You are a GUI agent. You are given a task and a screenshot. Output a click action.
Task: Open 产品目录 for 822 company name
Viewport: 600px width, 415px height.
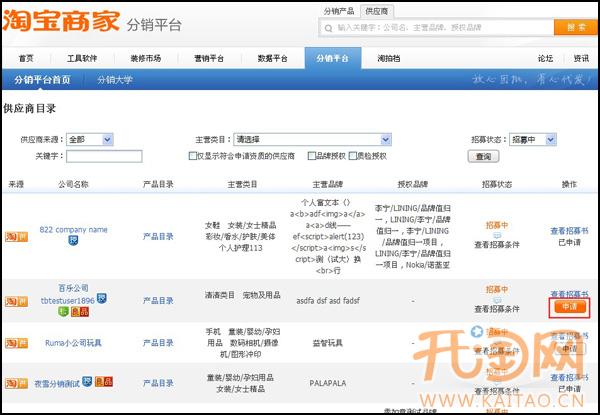click(158, 236)
